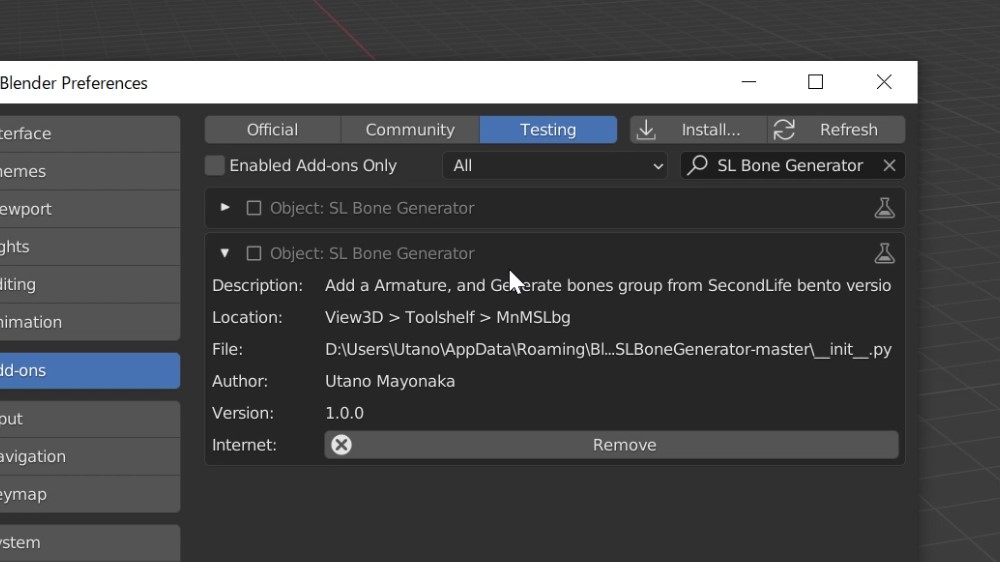Click the add-on description text
The width and height of the screenshot is (1000, 562).
coord(608,285)
